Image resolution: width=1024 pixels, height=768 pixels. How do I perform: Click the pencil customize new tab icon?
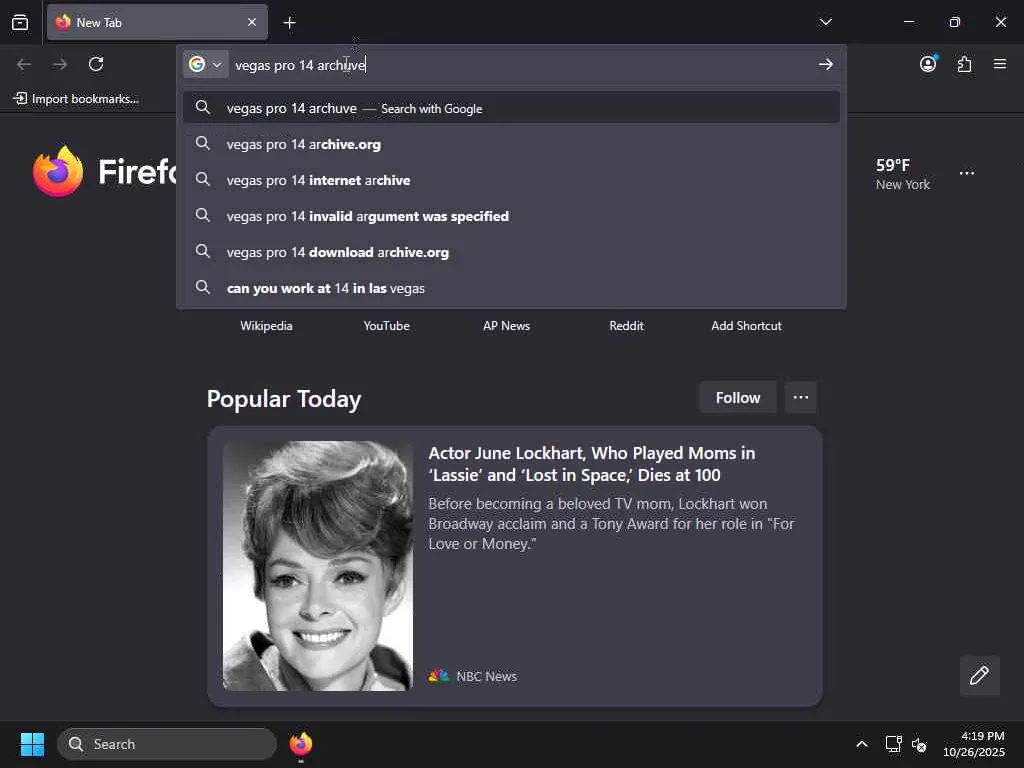979,675
